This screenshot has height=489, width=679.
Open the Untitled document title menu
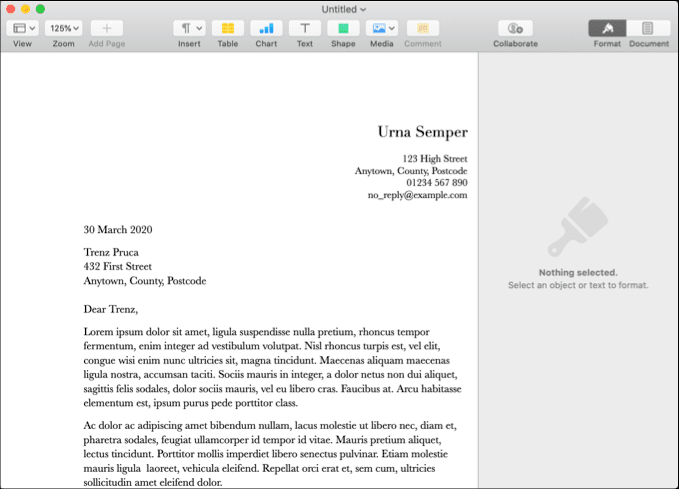(x=344, y=9)
